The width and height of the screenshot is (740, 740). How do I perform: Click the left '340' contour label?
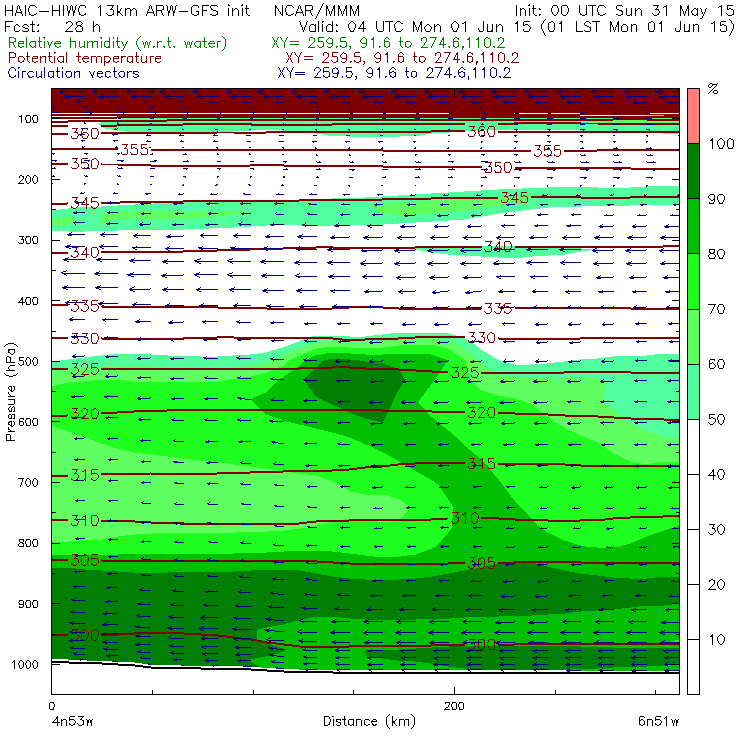pos(85,252)
